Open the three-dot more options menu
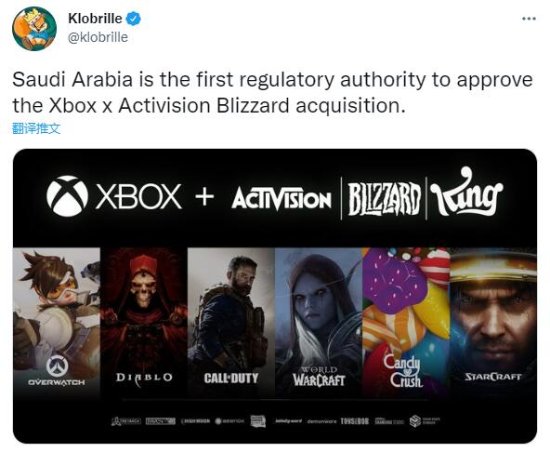Viewport: 550px width, 452px height. (x=529, y=19)
